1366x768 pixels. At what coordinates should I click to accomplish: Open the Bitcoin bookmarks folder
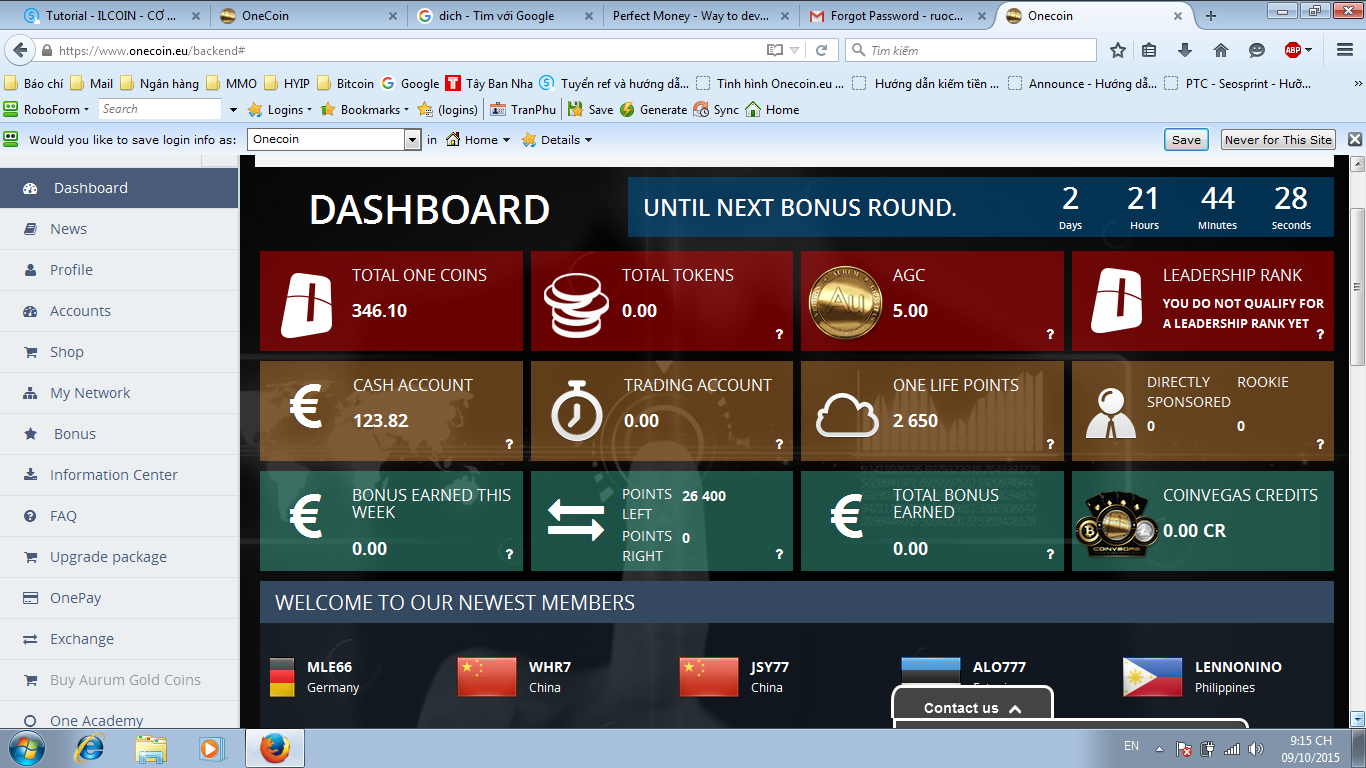[345, 84]
